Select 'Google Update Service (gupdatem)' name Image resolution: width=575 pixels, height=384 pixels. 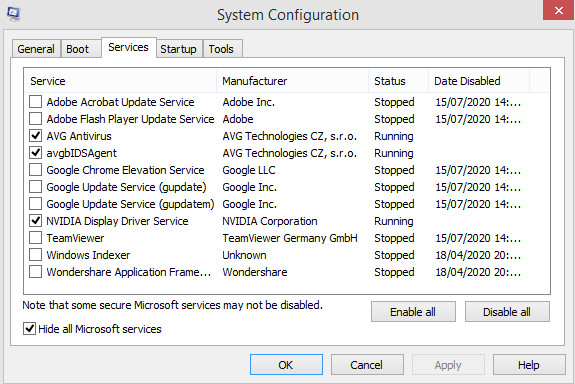click(x=130, y=204)
